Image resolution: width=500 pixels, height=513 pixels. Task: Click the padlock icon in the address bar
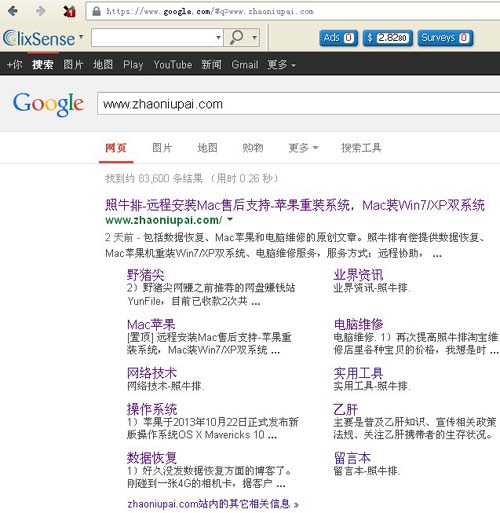(96, 12)
